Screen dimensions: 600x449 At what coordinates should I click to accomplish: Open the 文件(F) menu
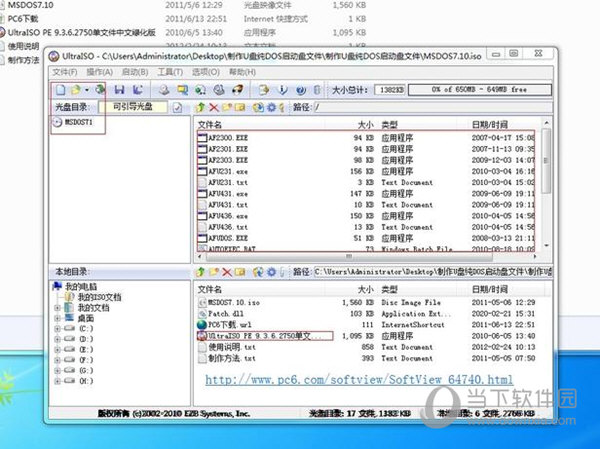pos(65,72)
